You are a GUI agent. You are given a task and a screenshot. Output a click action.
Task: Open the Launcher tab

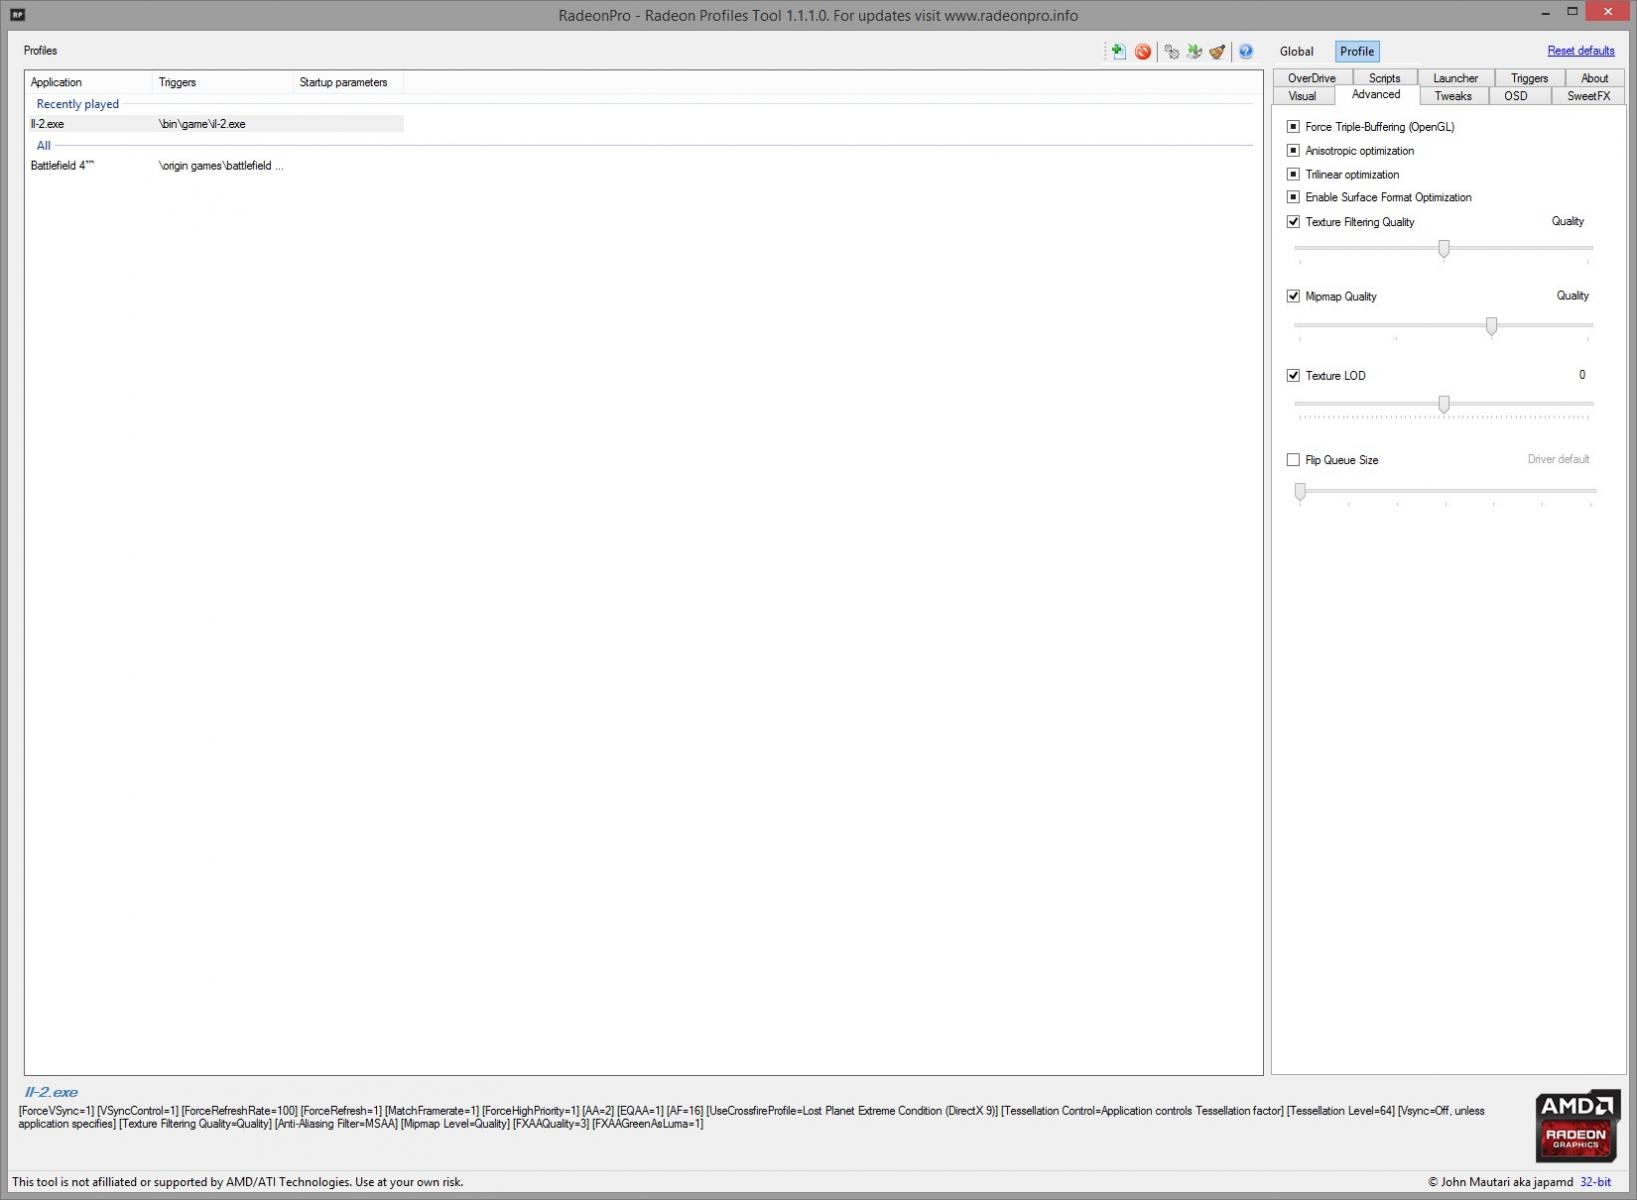coord(1455,78)
